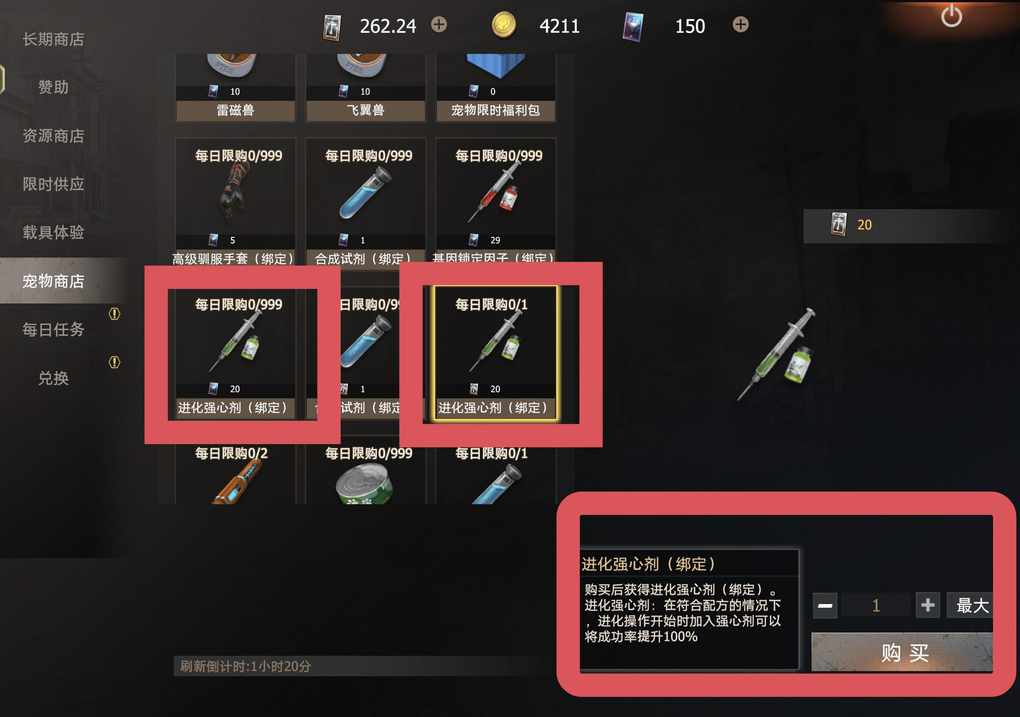Select the 合成试剂（绑定） blue test tube item
Screen dimensions: 1020x717
click(x=365, y=202)
